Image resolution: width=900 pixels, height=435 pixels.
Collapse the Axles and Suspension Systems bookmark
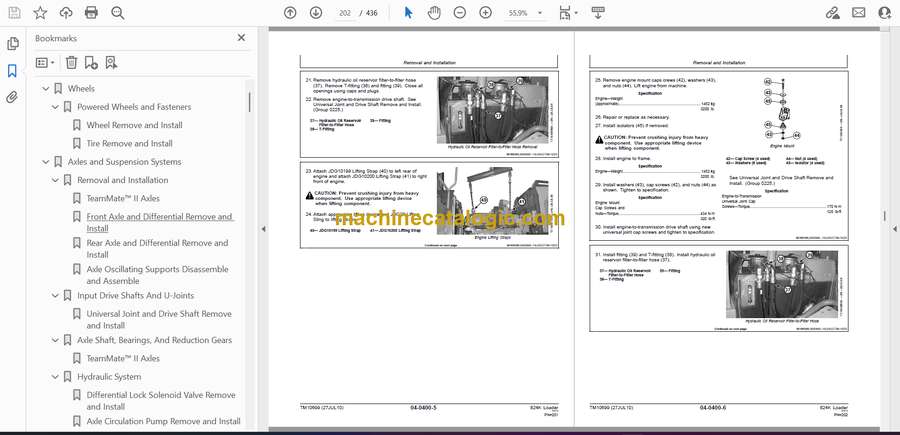click(x=46, y=162)
